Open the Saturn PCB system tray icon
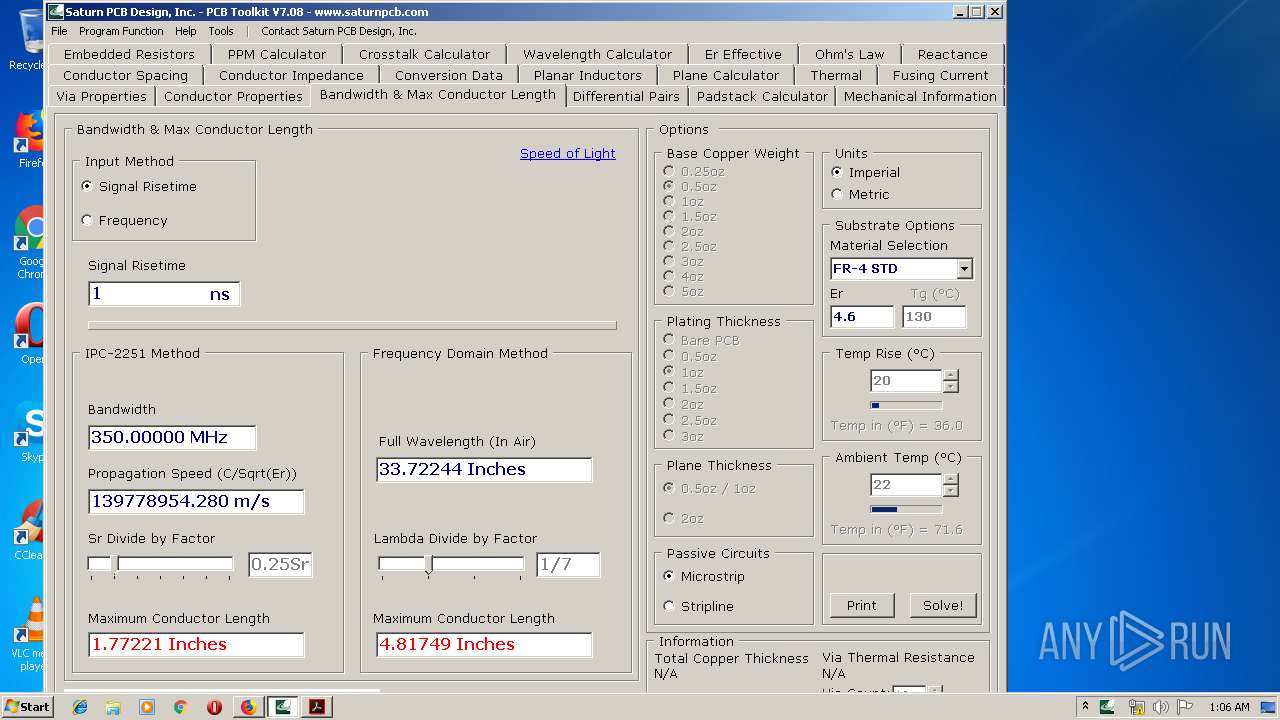Image resolution: width=1280 pixels, height=720 pixels. point(1107,707)
